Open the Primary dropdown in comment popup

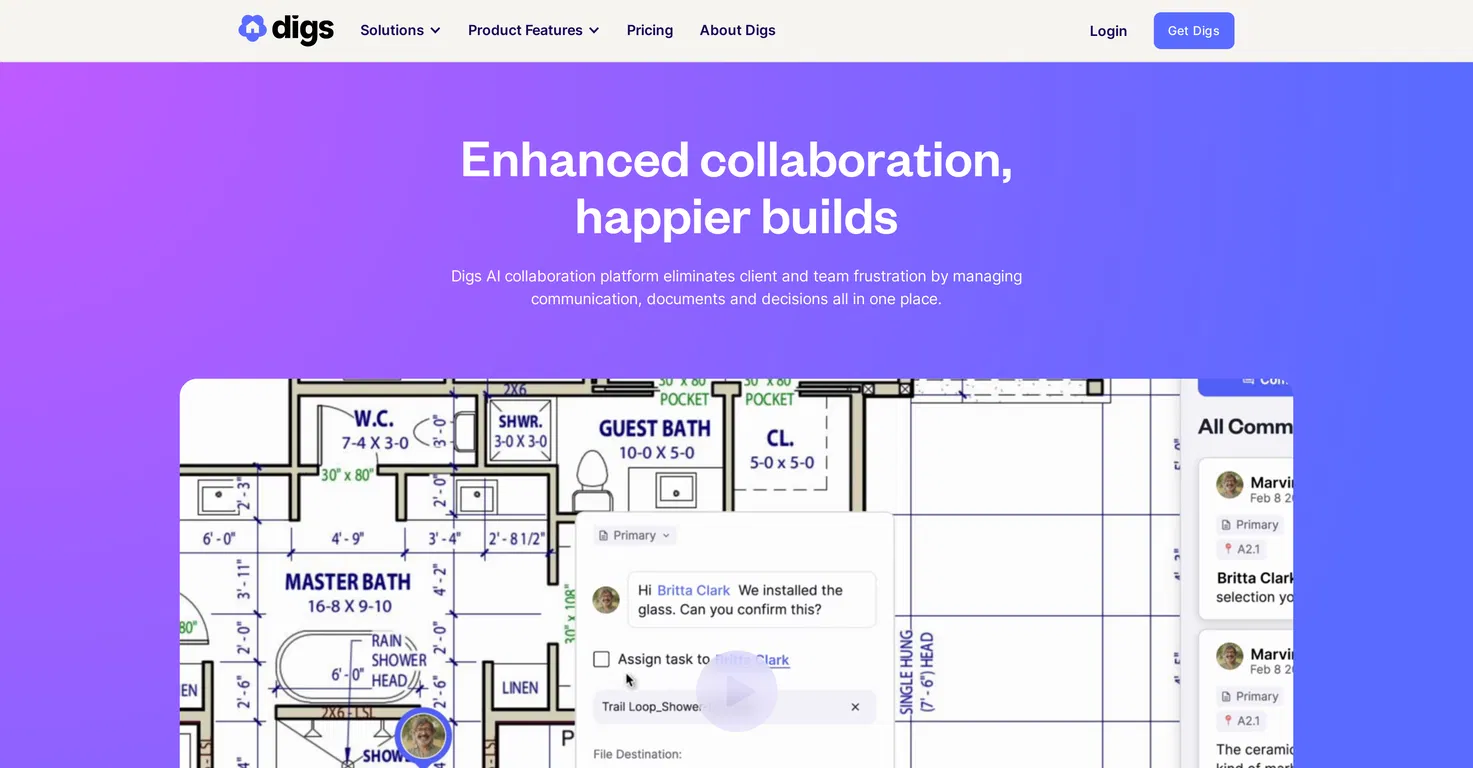[635, 535]
